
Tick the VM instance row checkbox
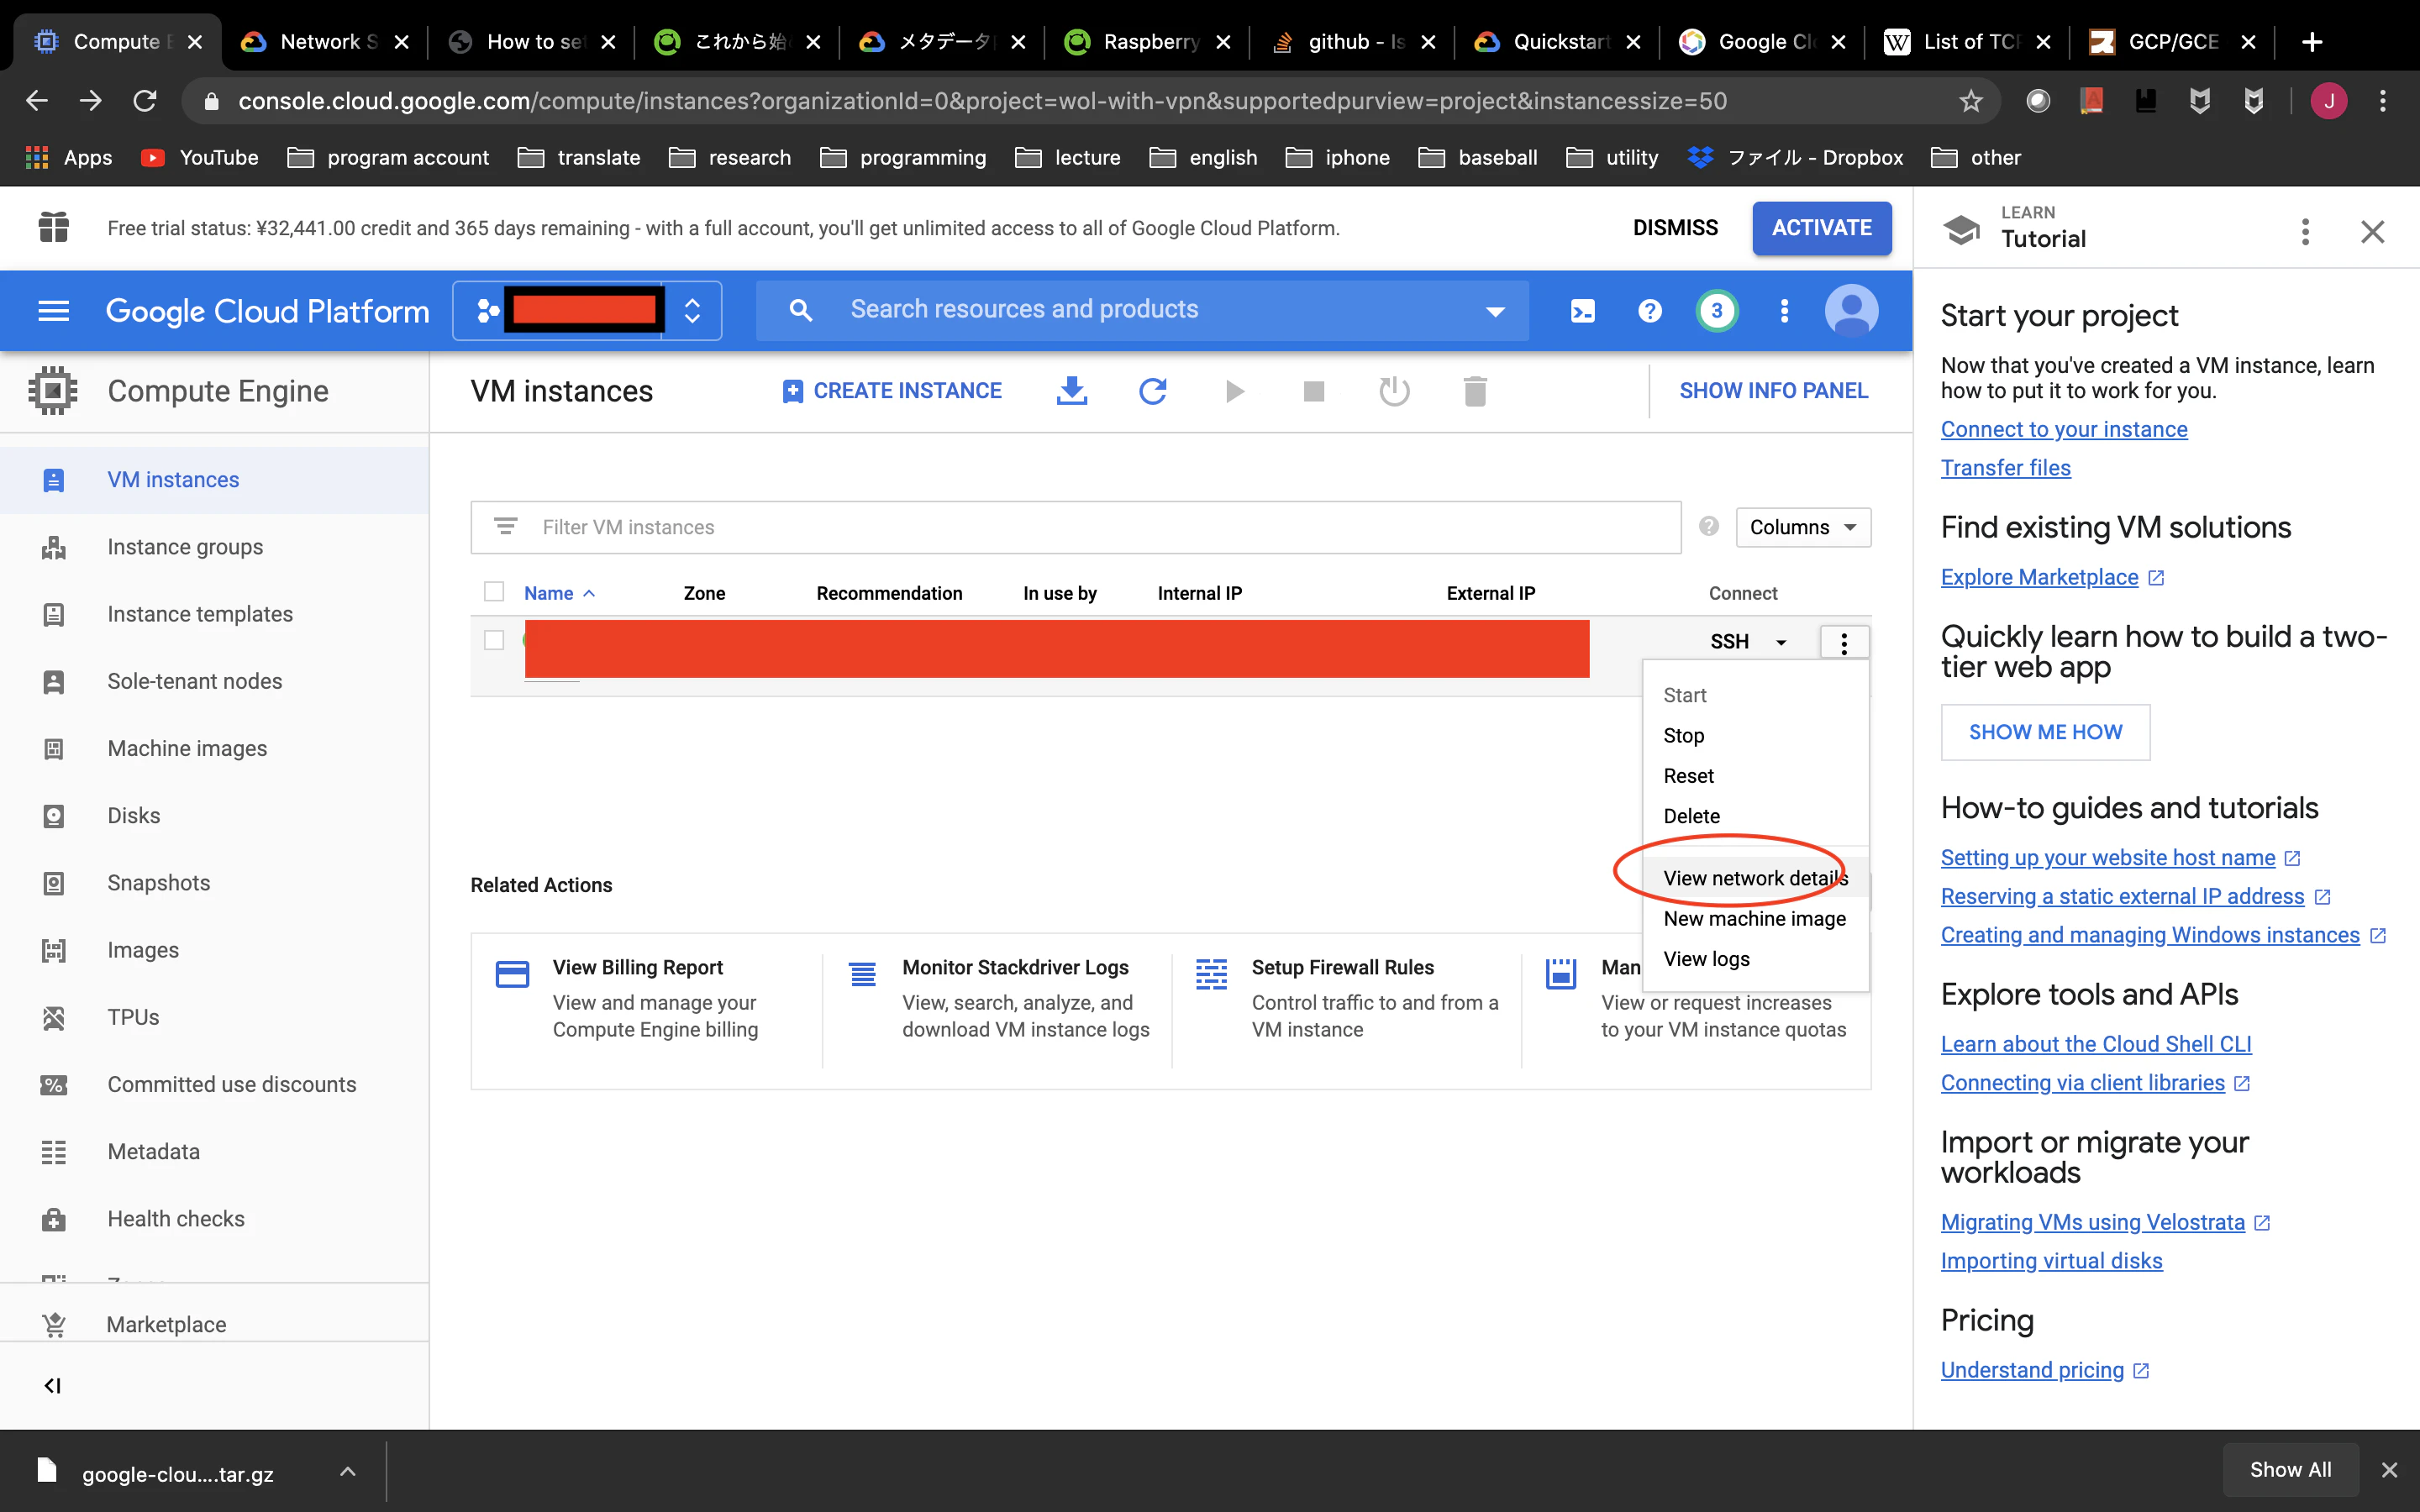tap(494, 640)
